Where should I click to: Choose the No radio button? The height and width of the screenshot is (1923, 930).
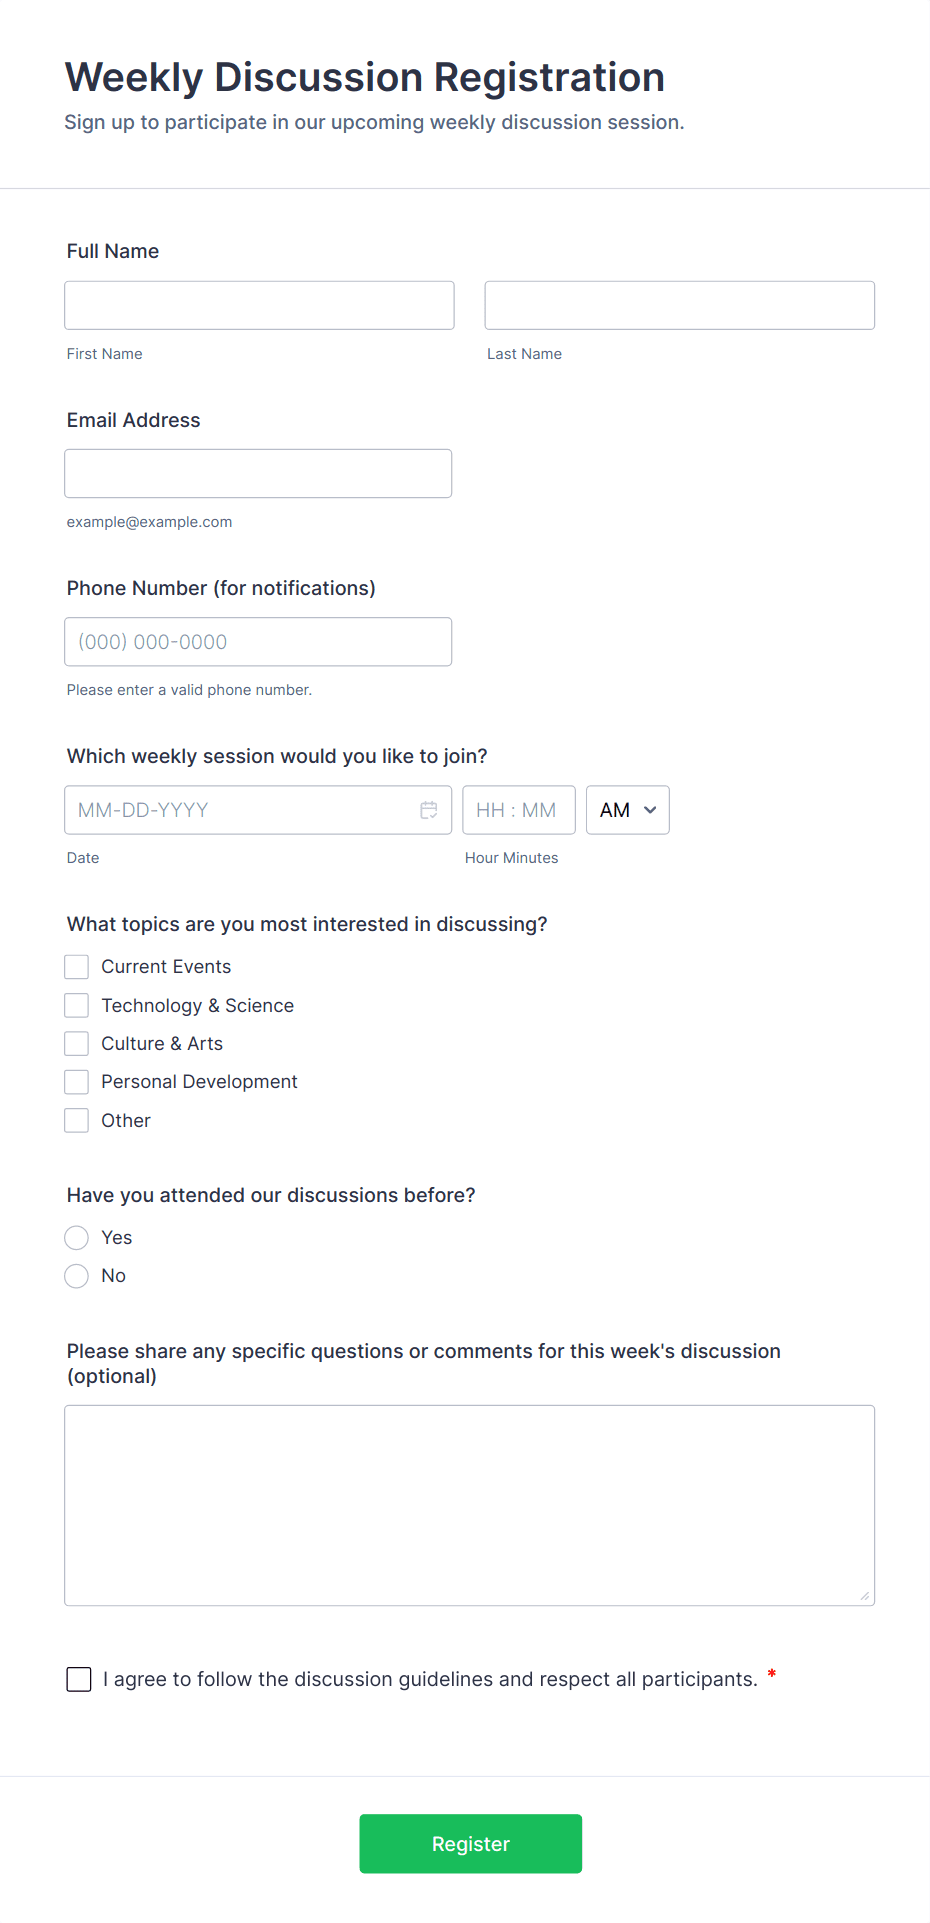[77, 1276]
